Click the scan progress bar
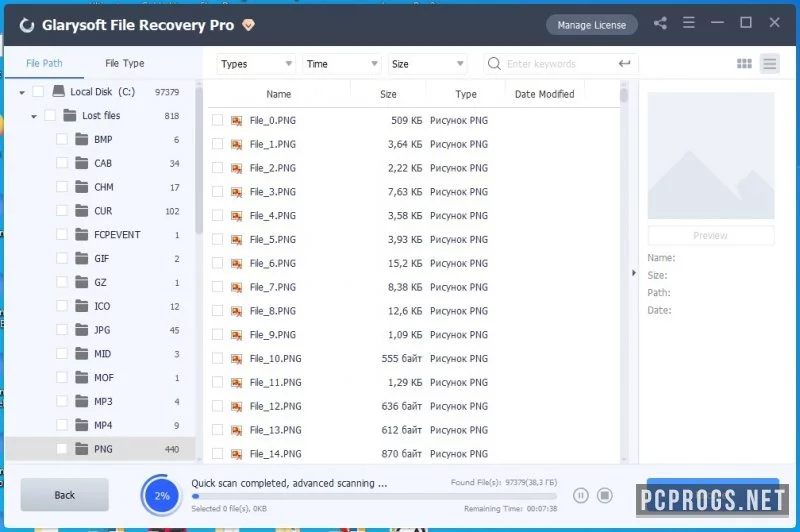The image size is (800, 532). pyautogui.click(x=374, y=496)
